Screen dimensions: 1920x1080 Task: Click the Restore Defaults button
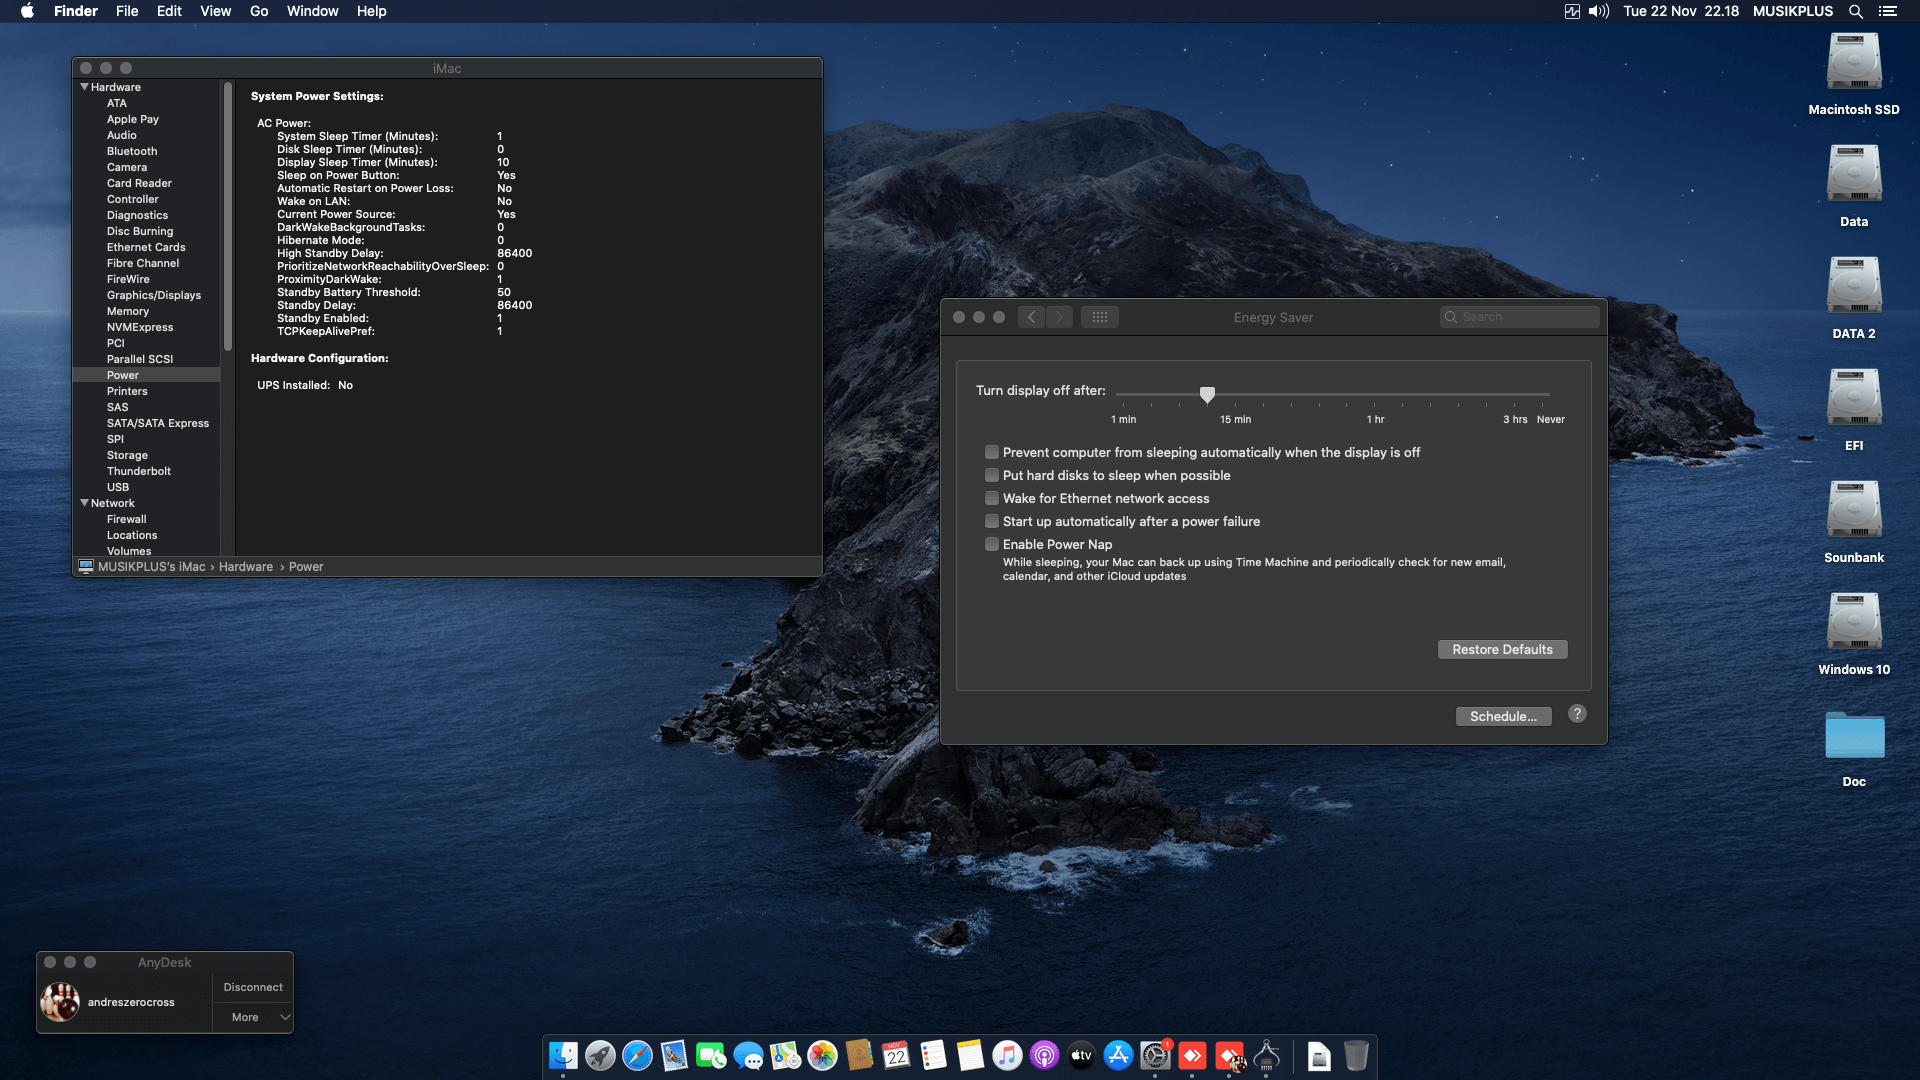tap(1502, 649)
